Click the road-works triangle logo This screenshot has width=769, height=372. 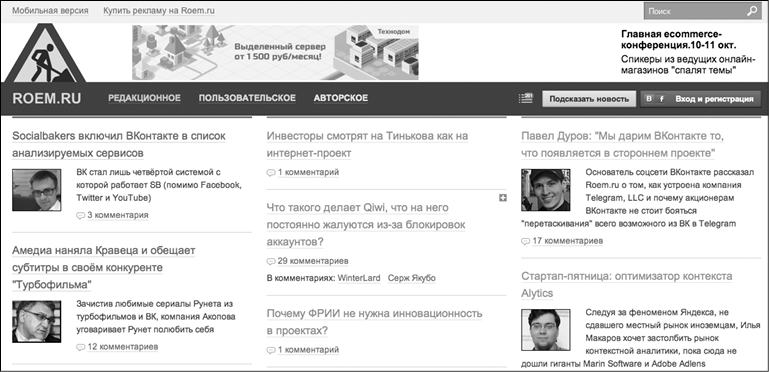45,53
